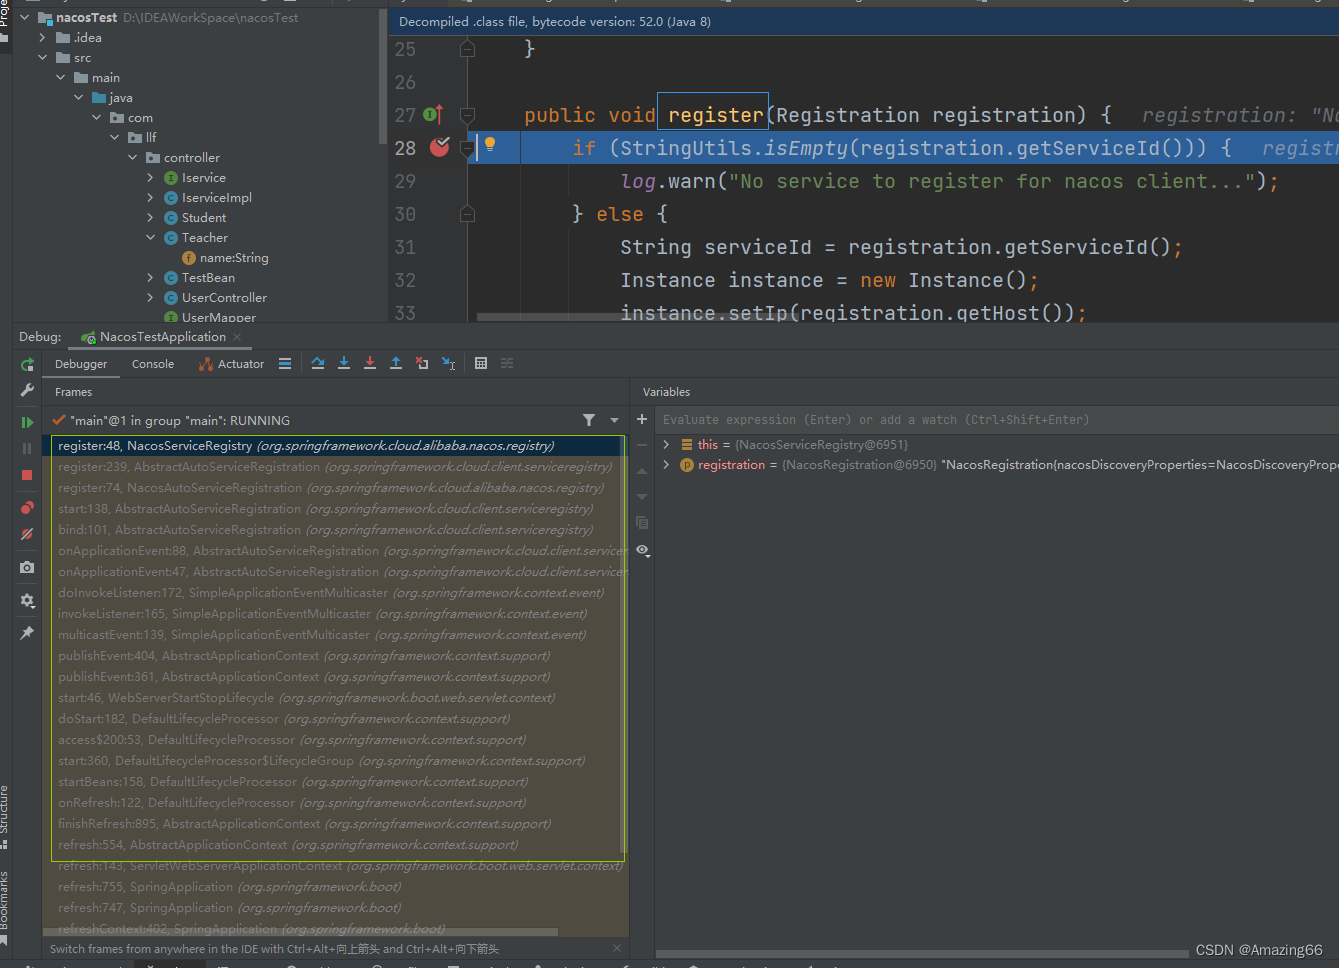Collapse the src folder
This screenshot has width=1339, height=968.
click(x=42, y=57)
